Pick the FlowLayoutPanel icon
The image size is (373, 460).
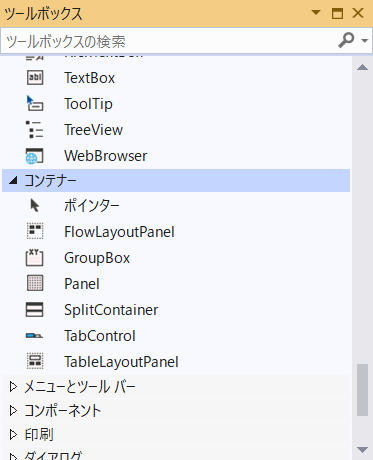[35, 231]
